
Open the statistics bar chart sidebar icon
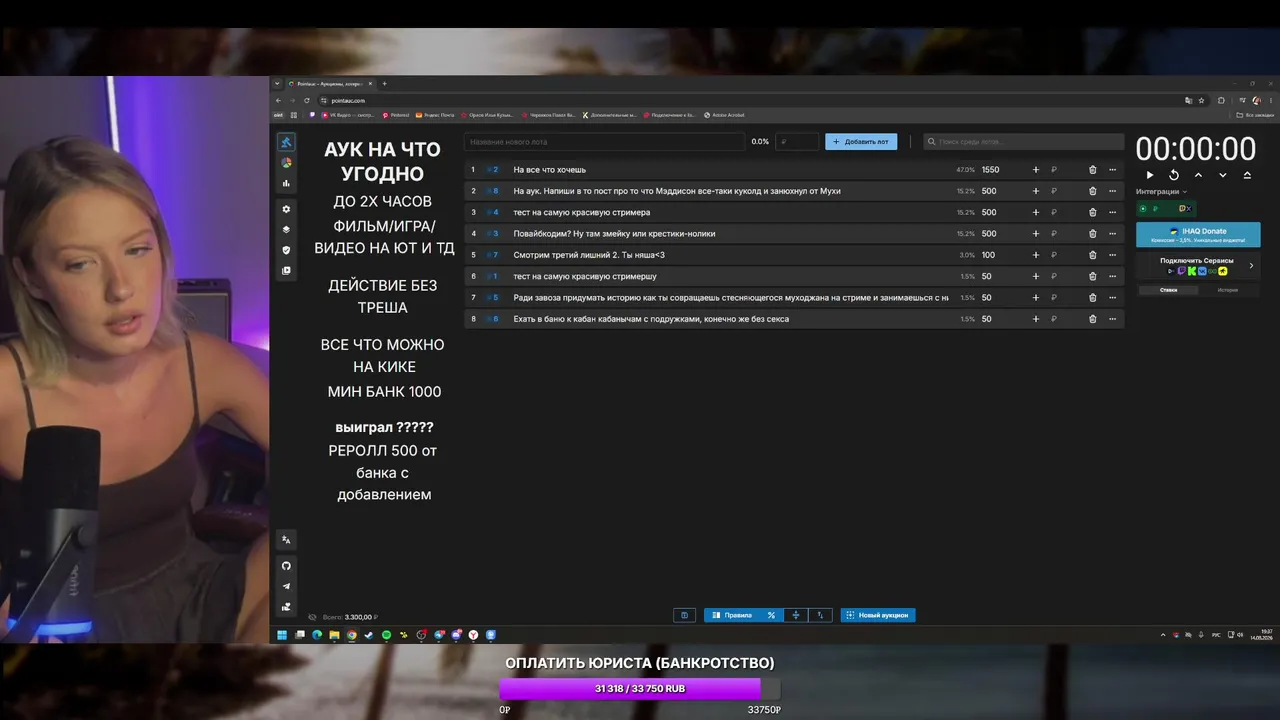tap(286, 183)
